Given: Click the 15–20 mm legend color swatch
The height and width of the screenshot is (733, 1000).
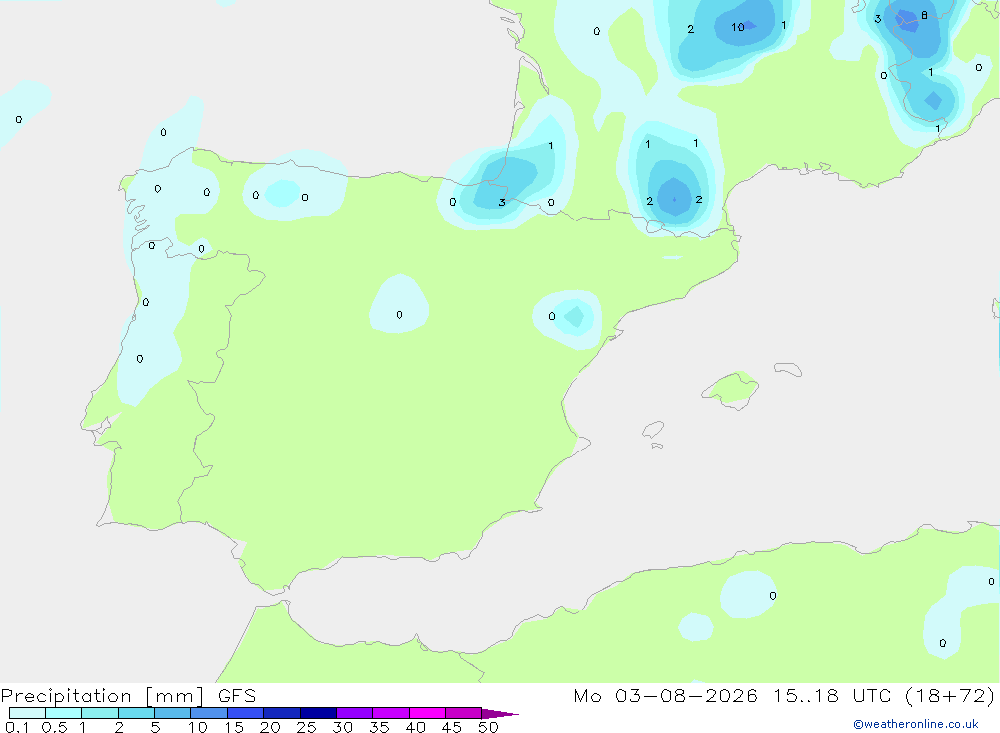Looking at the screenshot, I should point(245,713).
